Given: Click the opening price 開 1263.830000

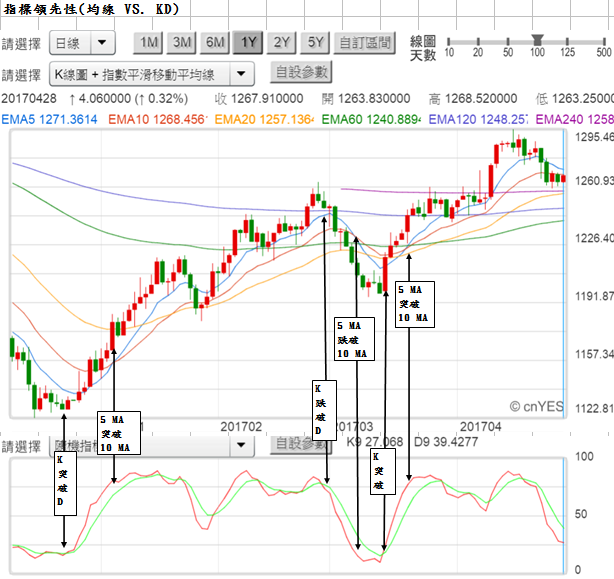Looking at the screenshot, I should (366, 99).
